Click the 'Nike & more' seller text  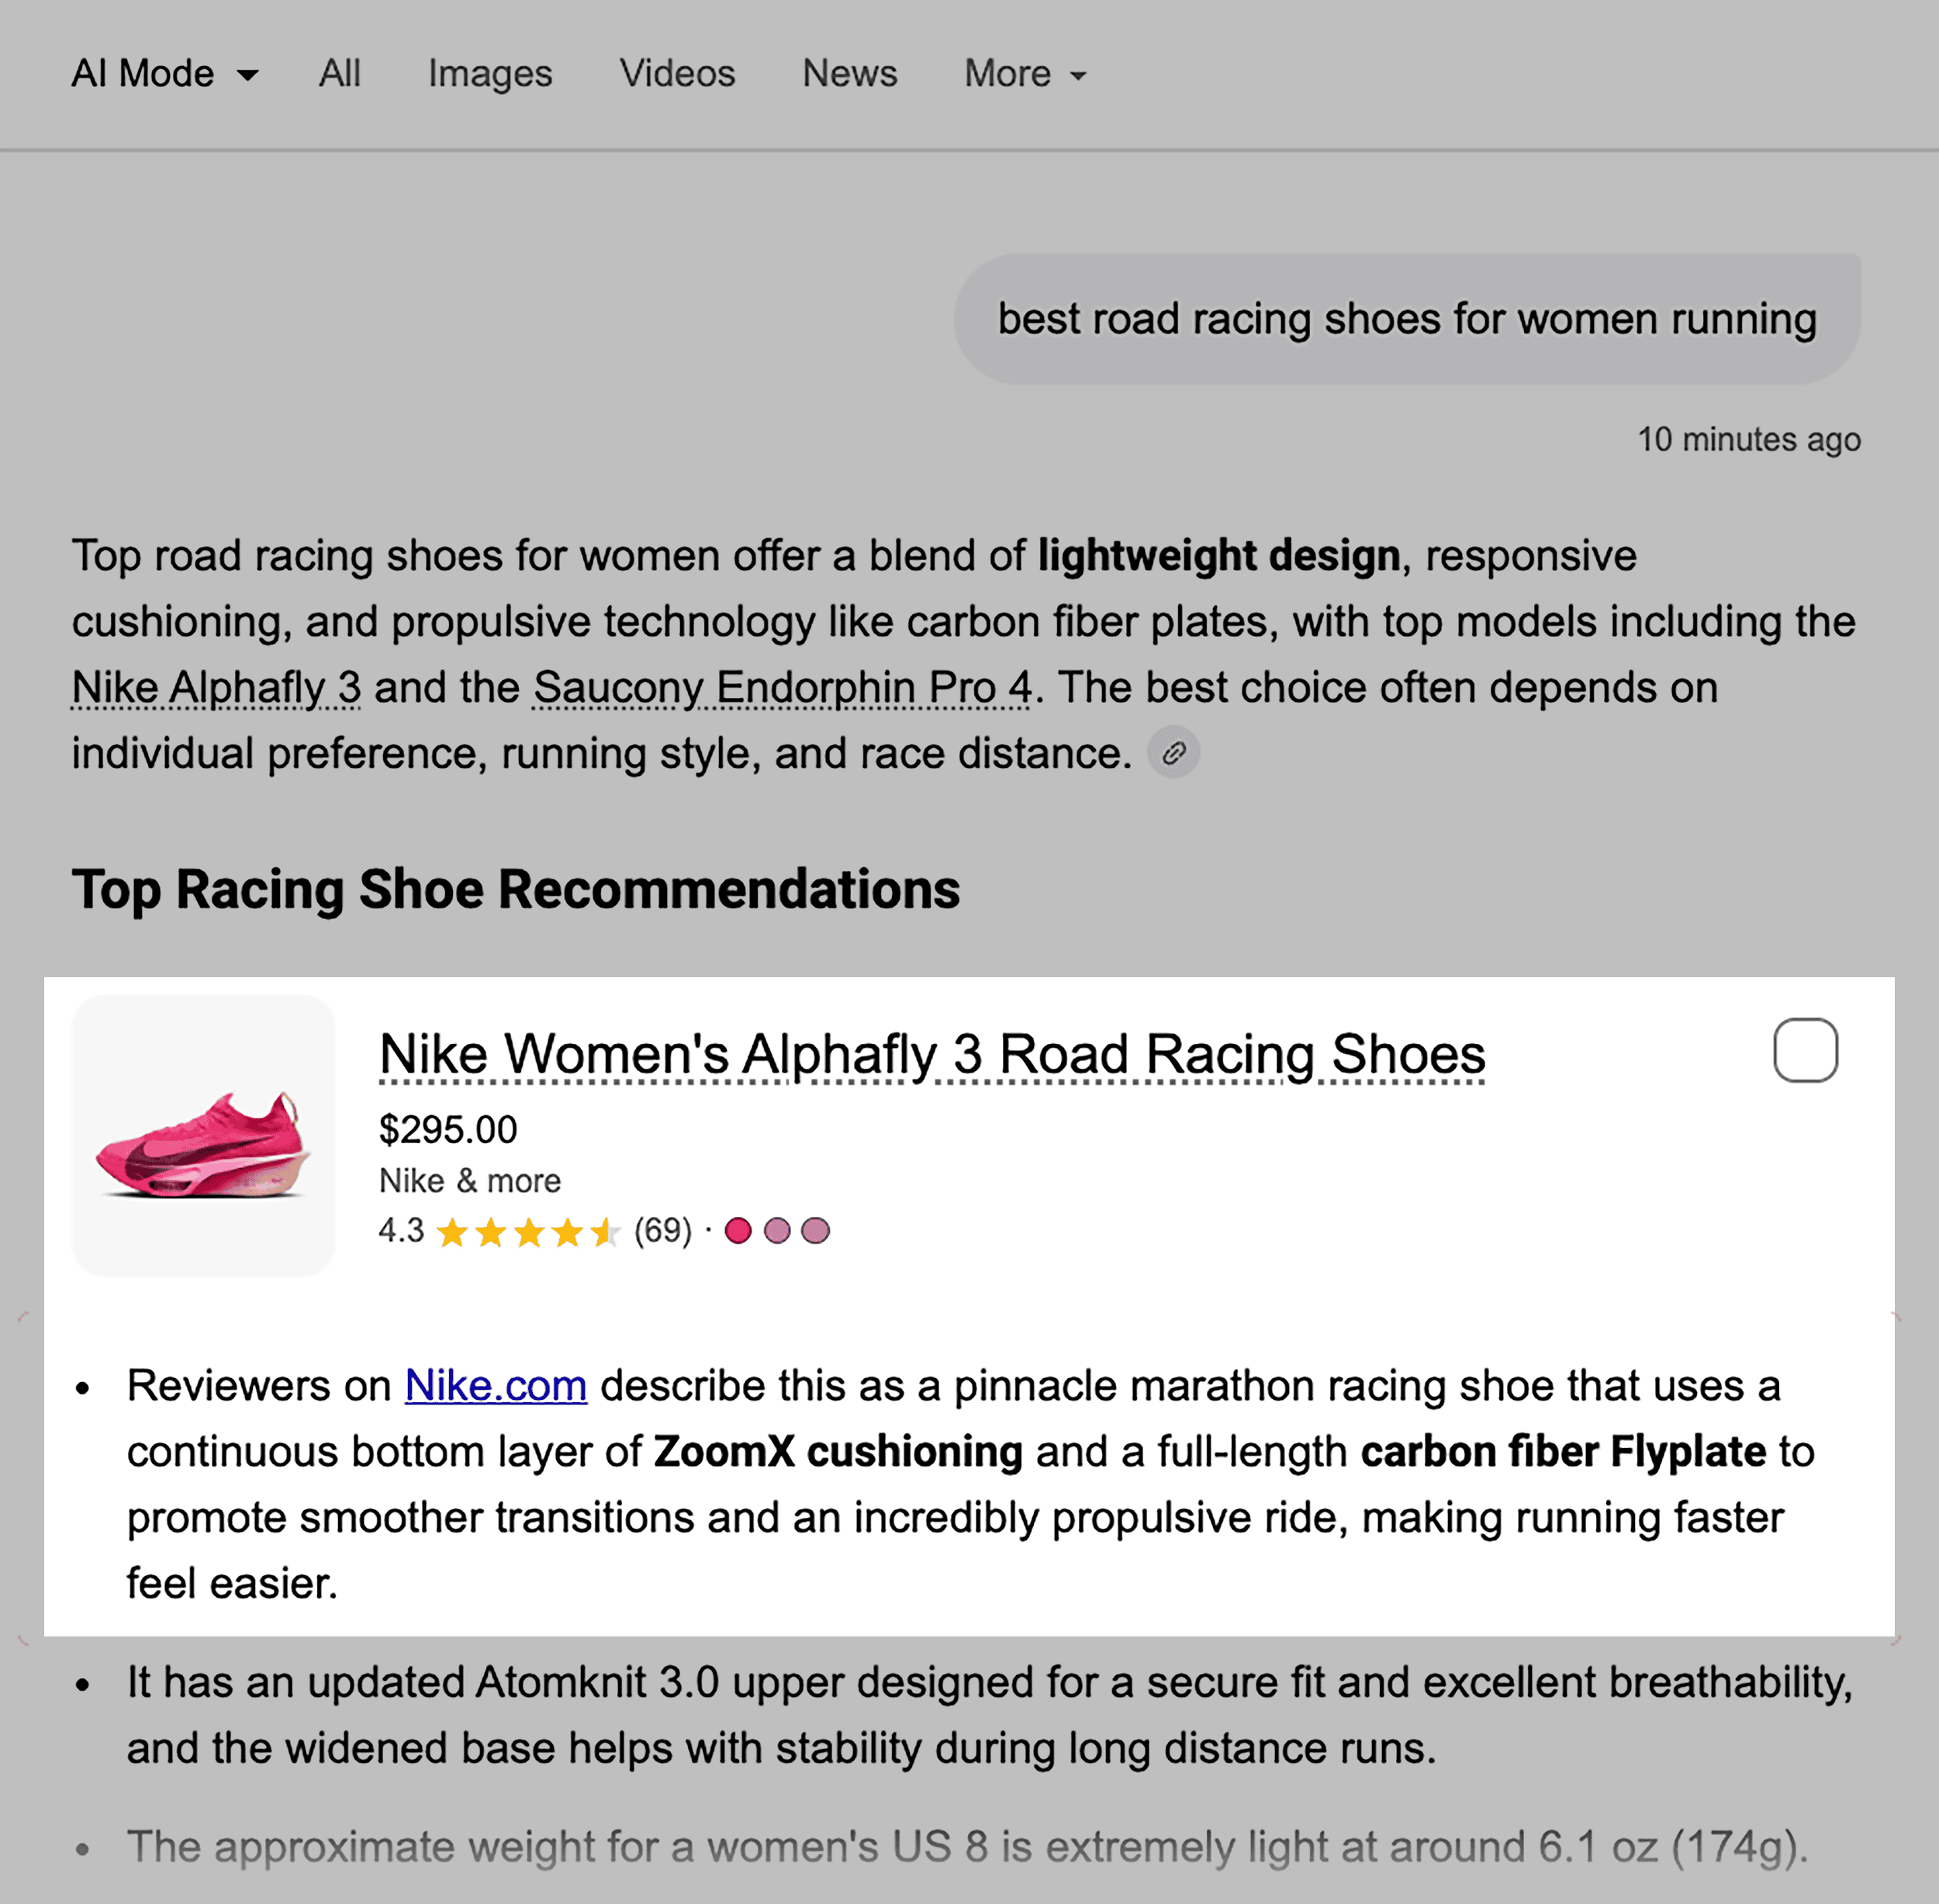470,1181
